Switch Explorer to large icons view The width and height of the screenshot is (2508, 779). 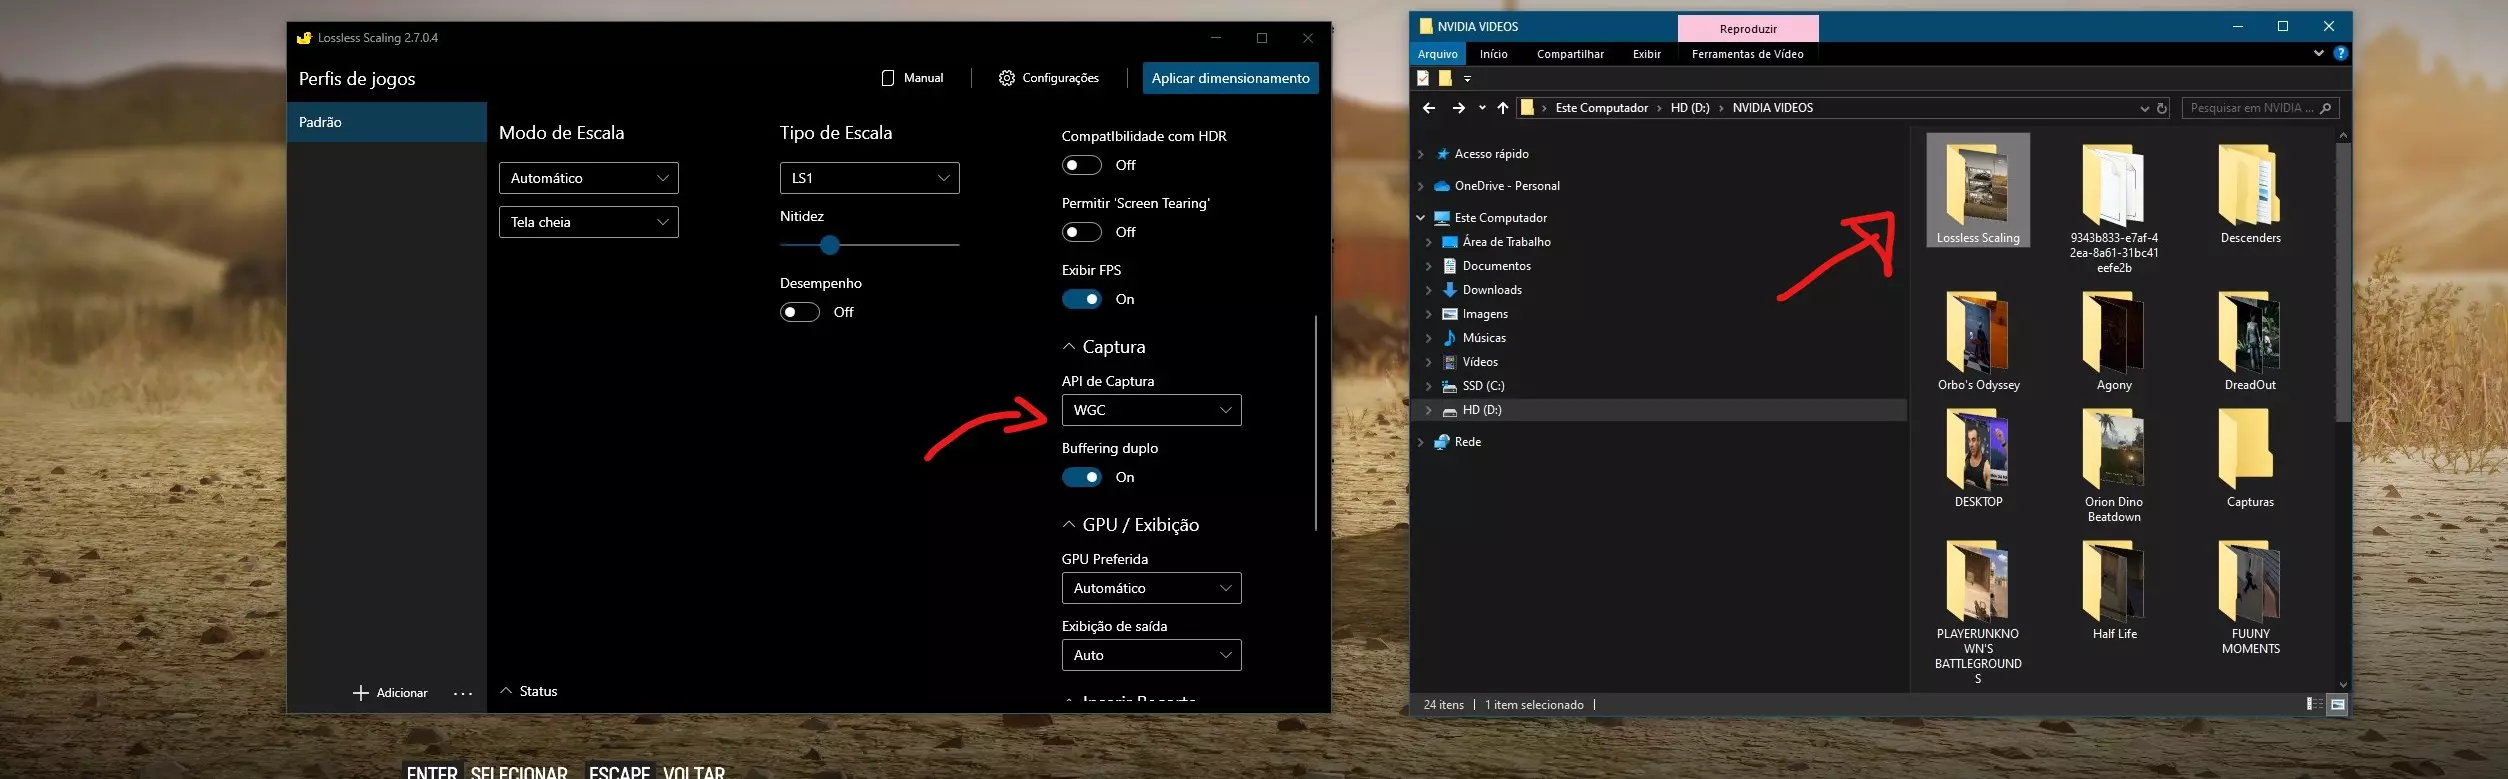(x=2338, y=704)
